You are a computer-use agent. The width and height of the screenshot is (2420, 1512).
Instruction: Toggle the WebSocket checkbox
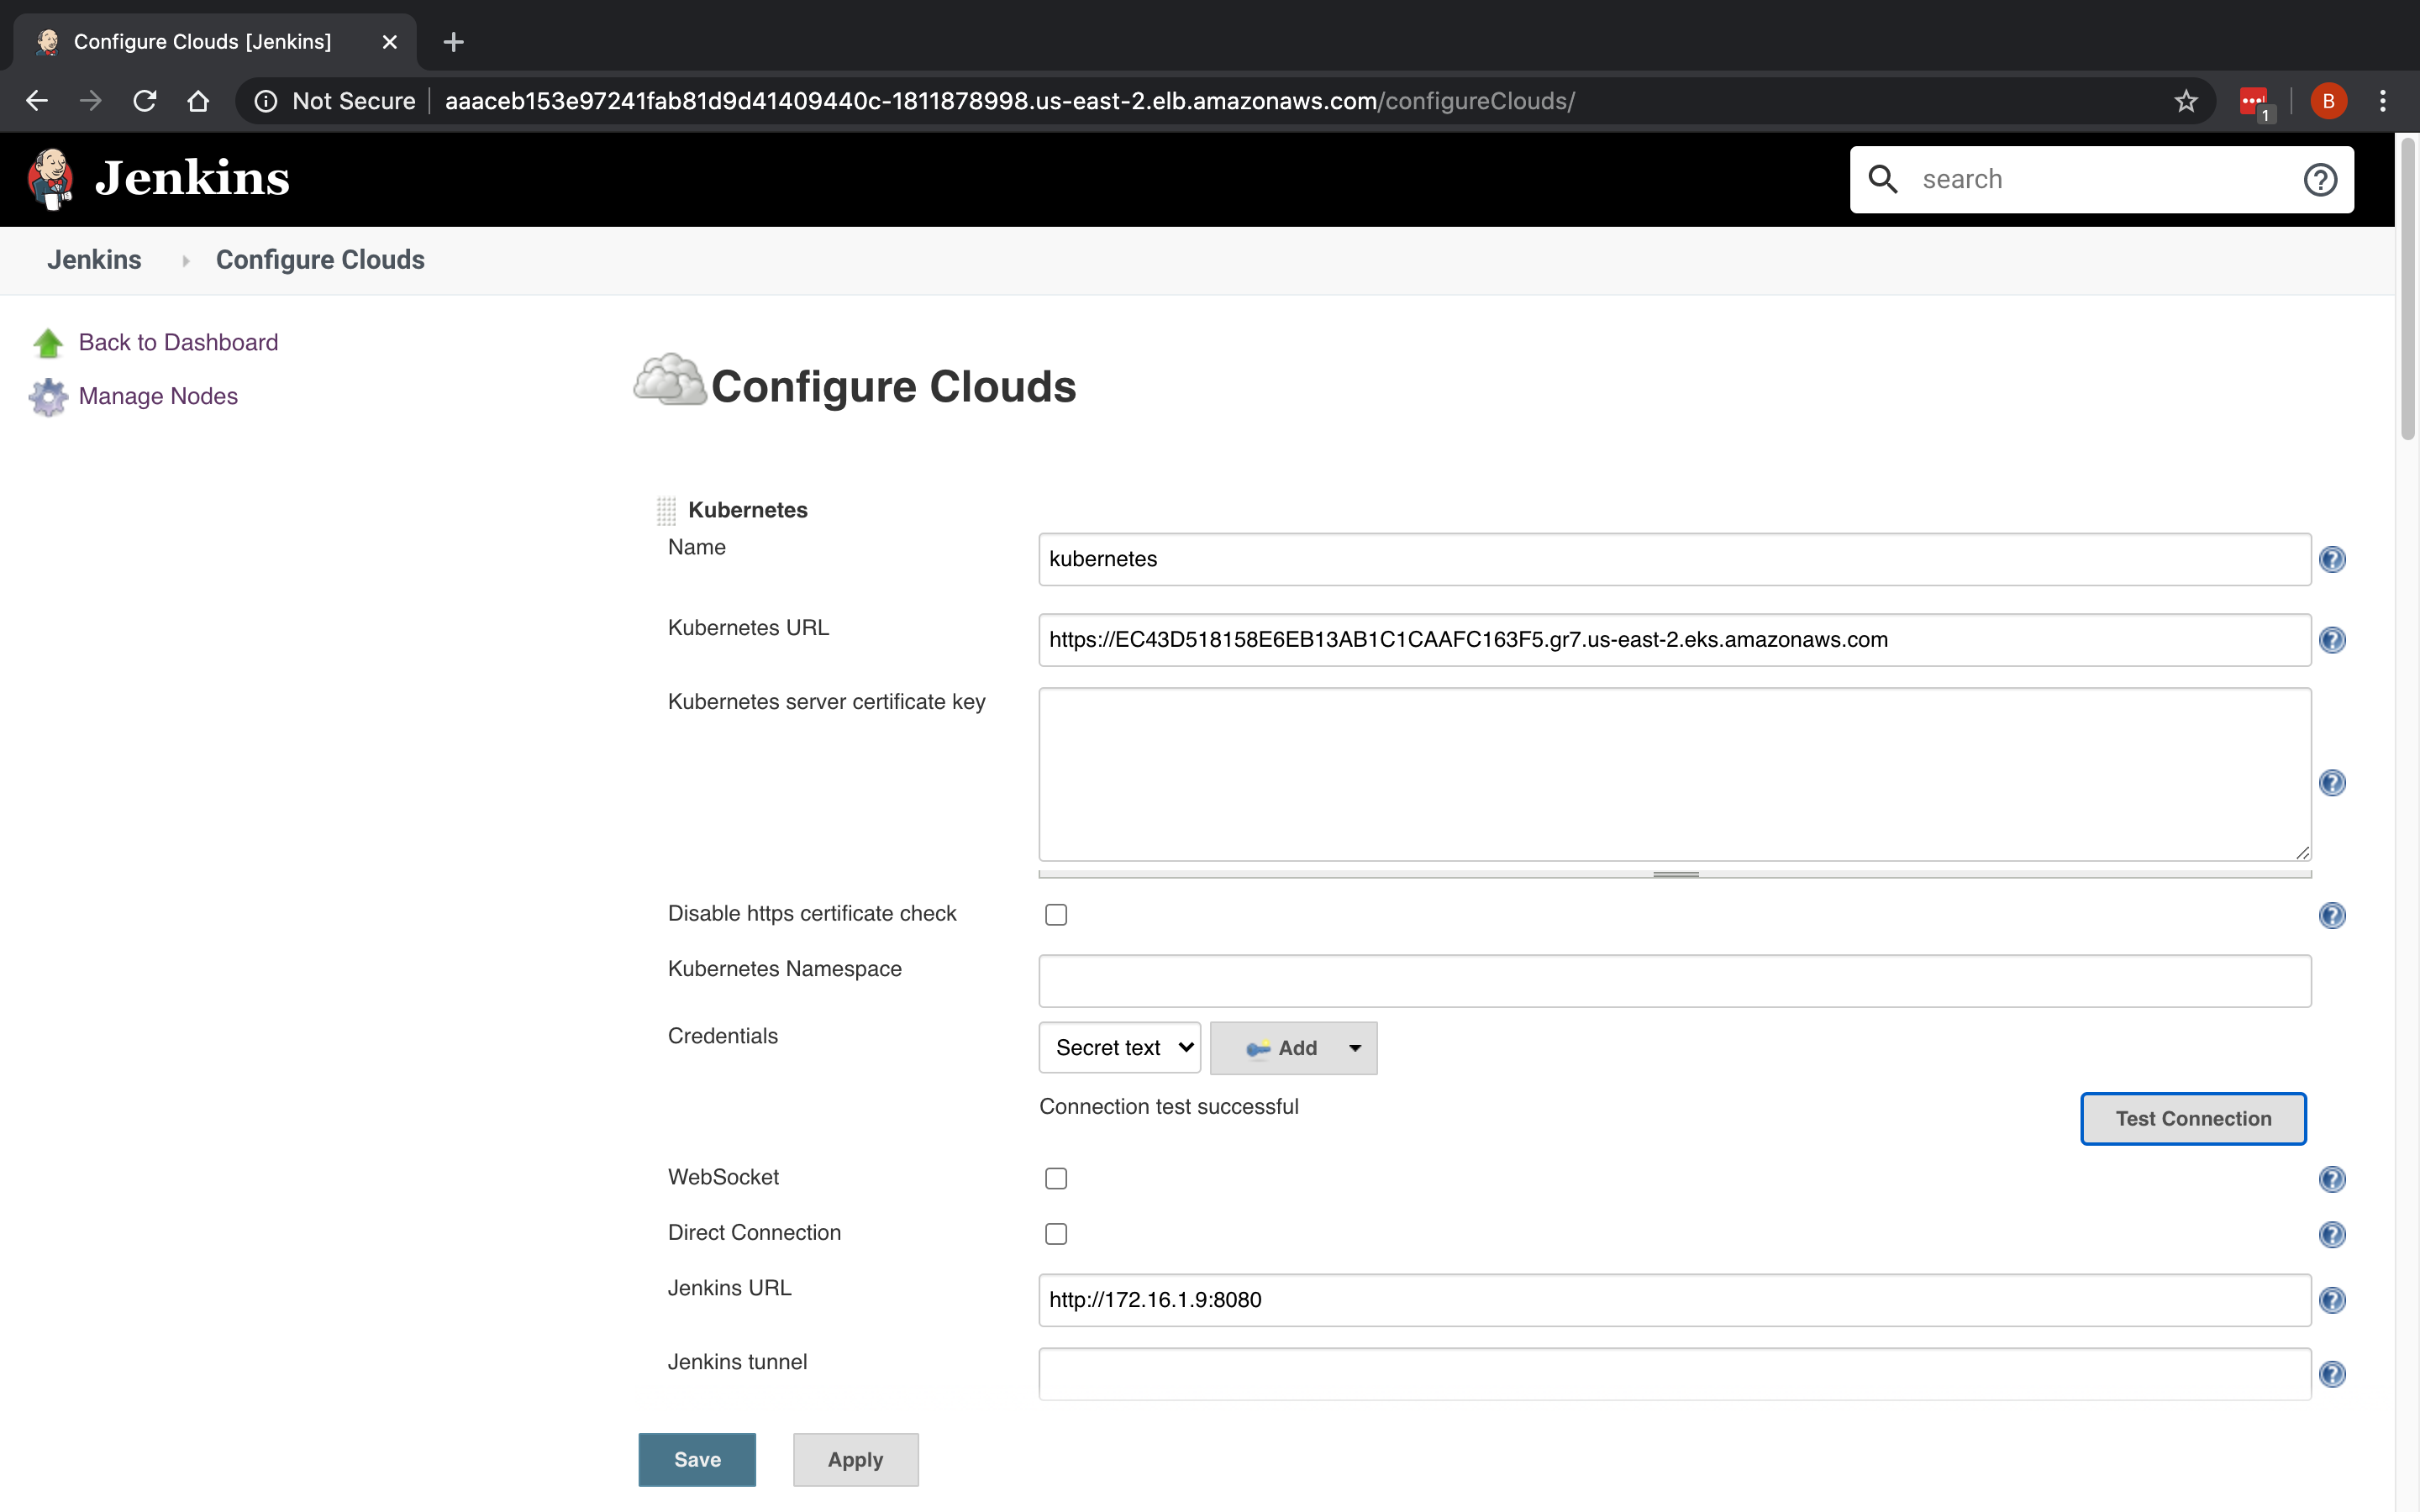[x=1056, y=1178]
